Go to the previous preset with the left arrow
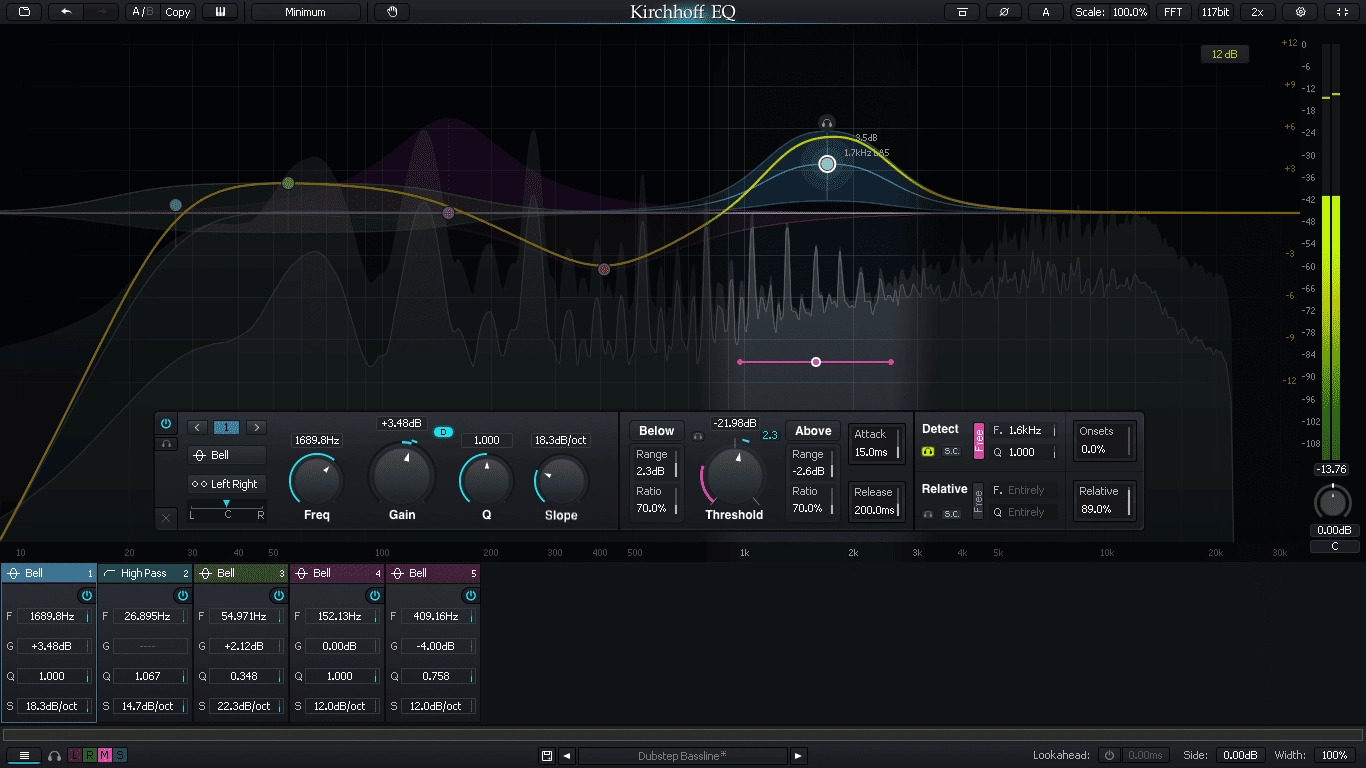This screenshot has width=1366, height=768. pyautogui.click(x=567, y=756)
